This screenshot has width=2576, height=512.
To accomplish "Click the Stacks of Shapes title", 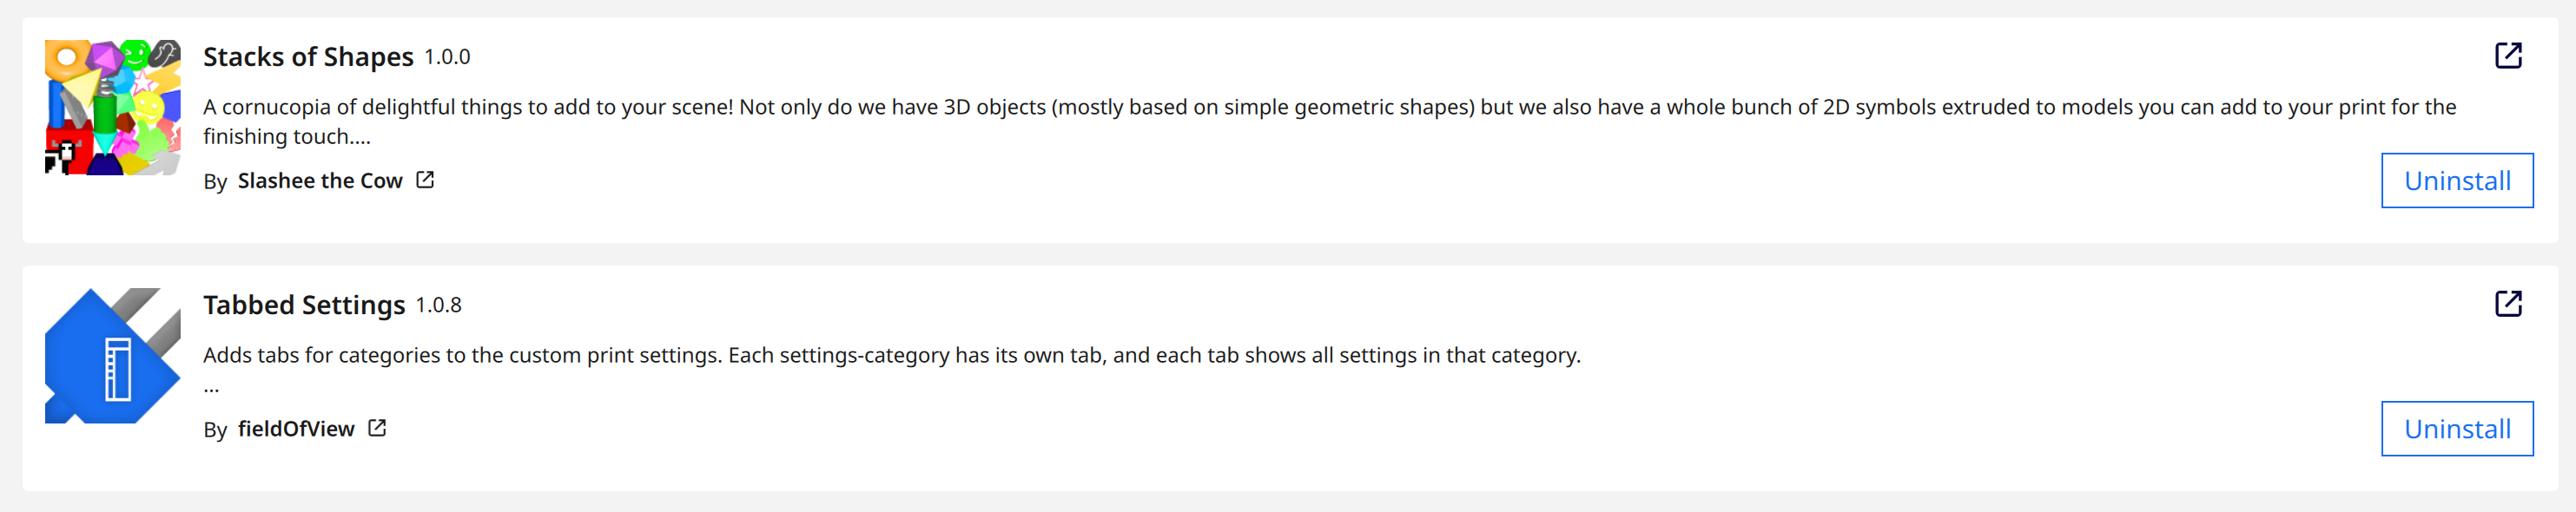I will coord(308,57).
